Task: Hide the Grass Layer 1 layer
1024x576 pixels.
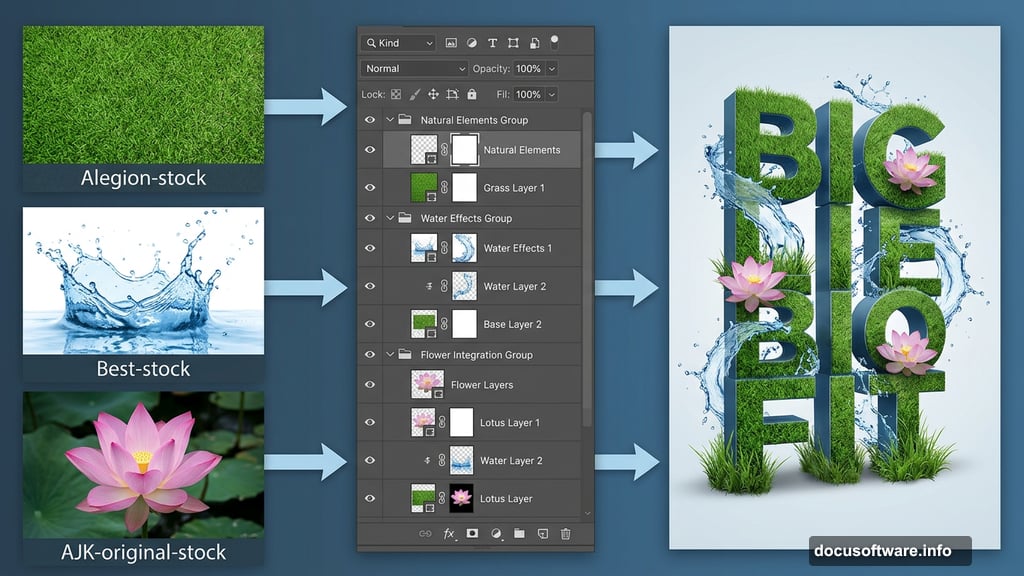Action: [x=370, y=187]
